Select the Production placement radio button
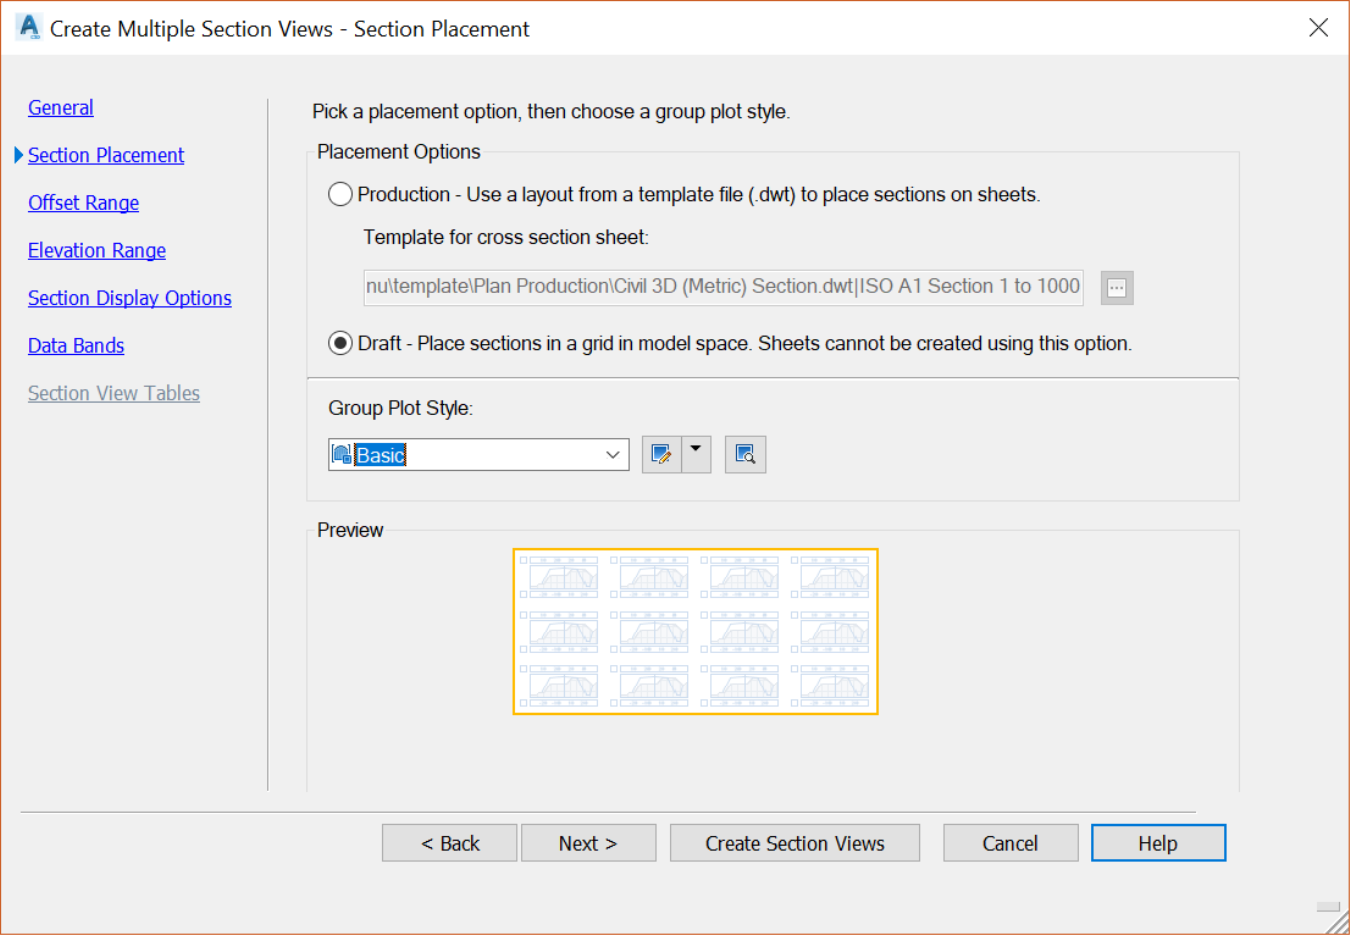1350x935 pixels. (340, 194)
